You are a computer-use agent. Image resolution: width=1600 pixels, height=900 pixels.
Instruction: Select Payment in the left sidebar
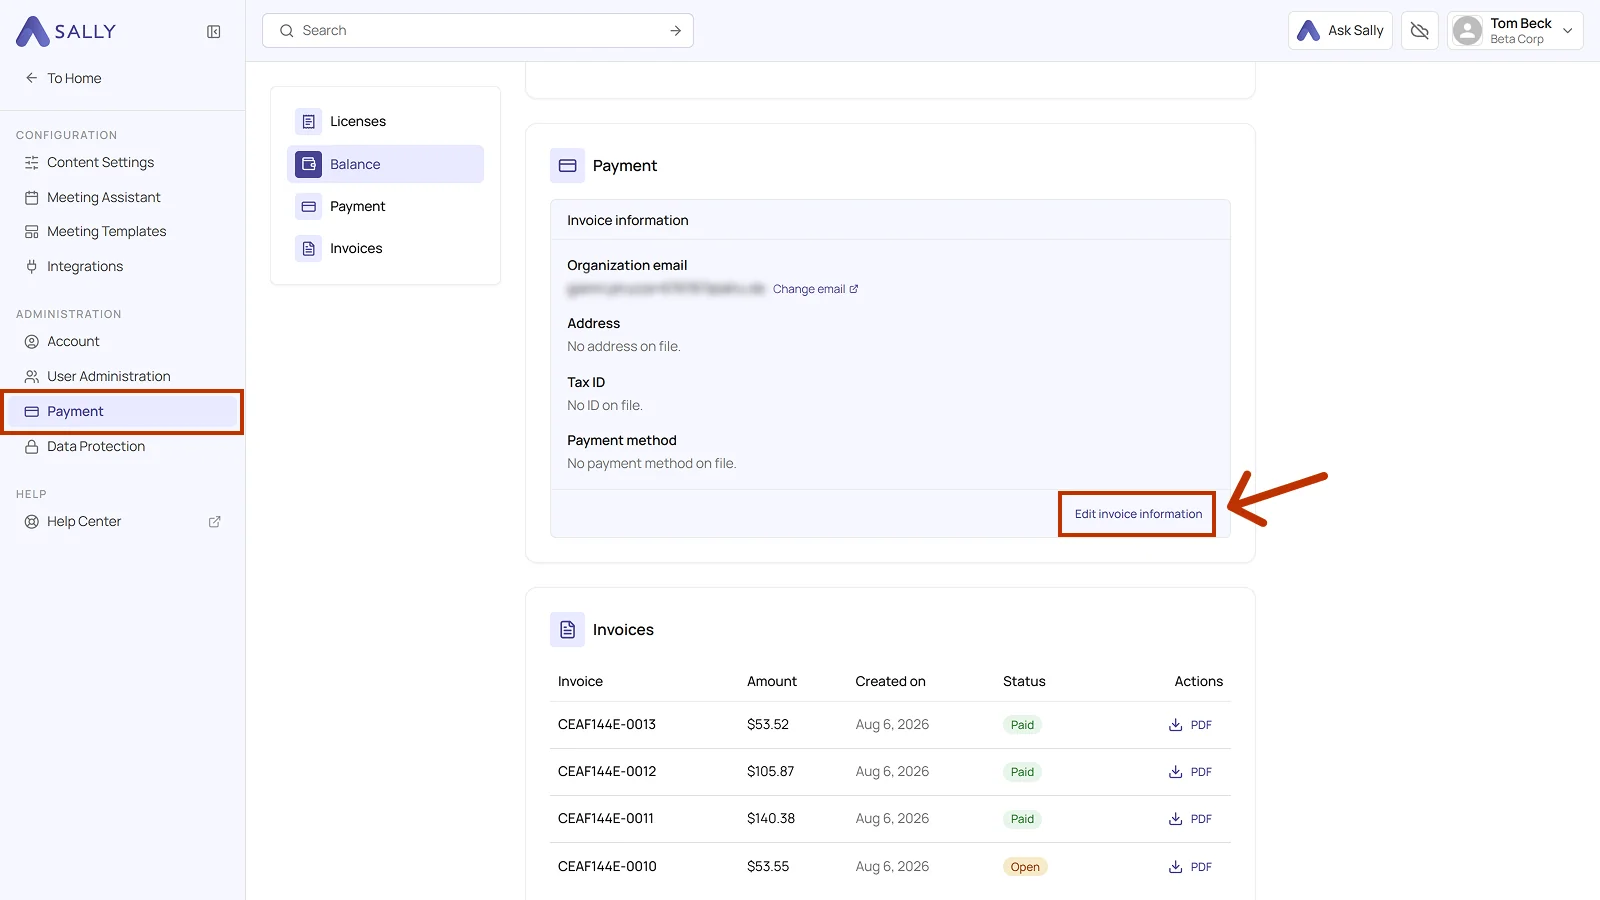click(x=122, y=411)
